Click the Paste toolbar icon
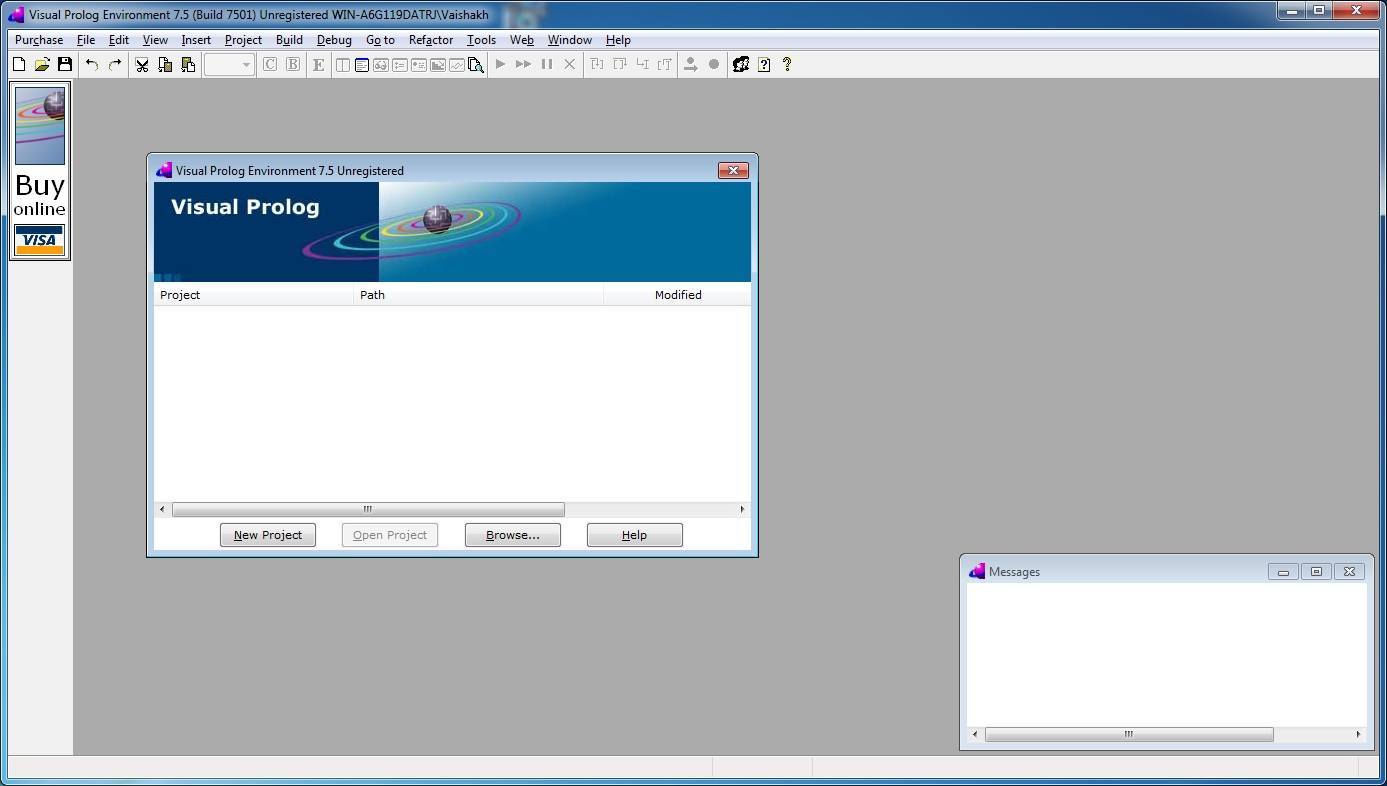 [x=188, y=64]
